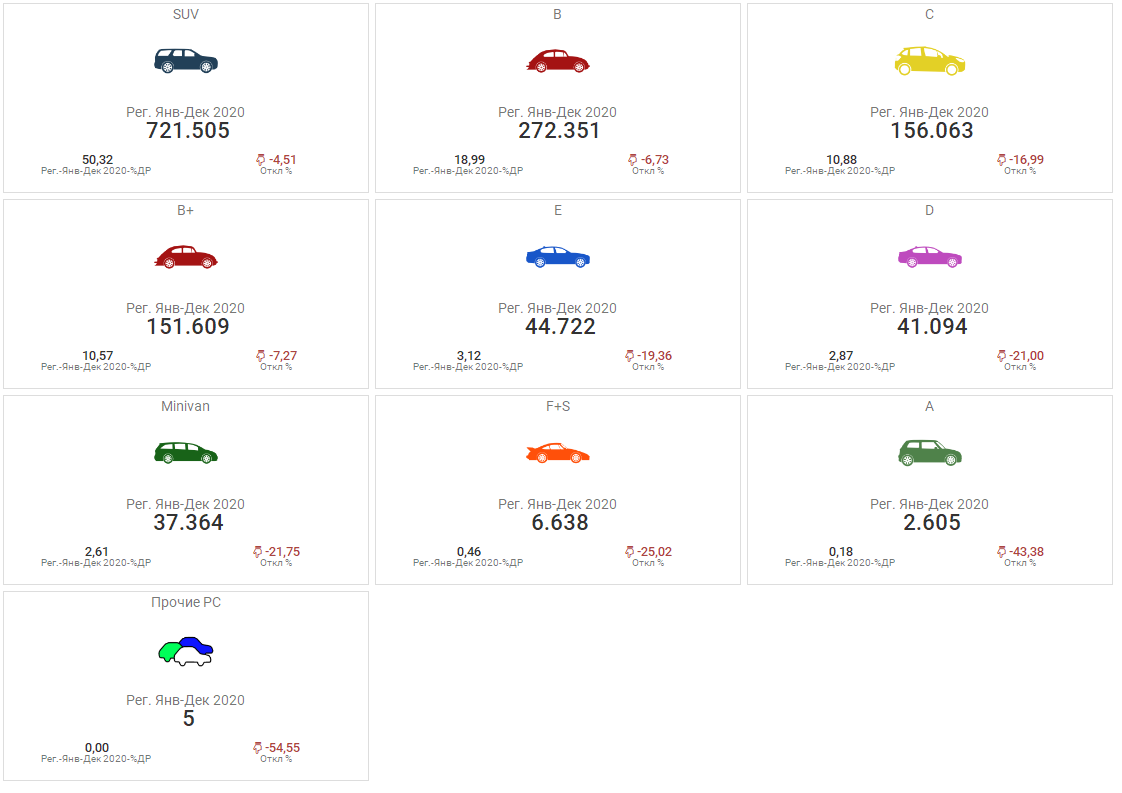Viewport: 1122px width, 793px height.
Task: Click the C segment share value 10,88
Action: (842, 160)
